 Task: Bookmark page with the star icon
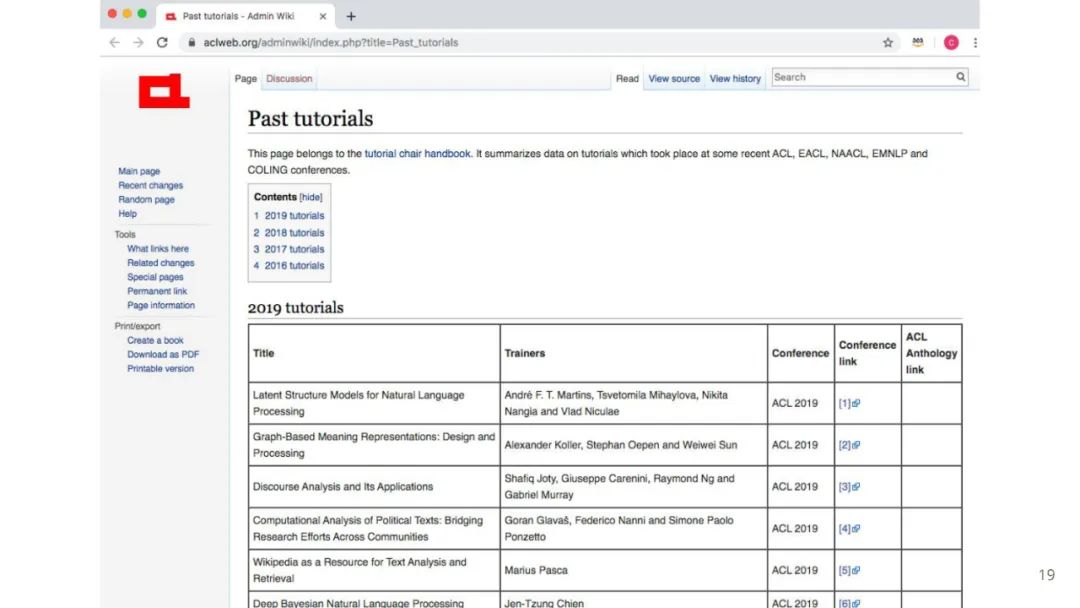pyautogui.click(x=888, y=43)
